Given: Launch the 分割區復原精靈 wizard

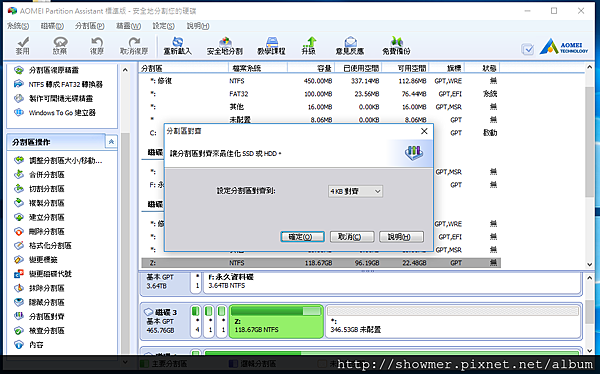Looking at the screenshot, I should [x=46, y=70].
